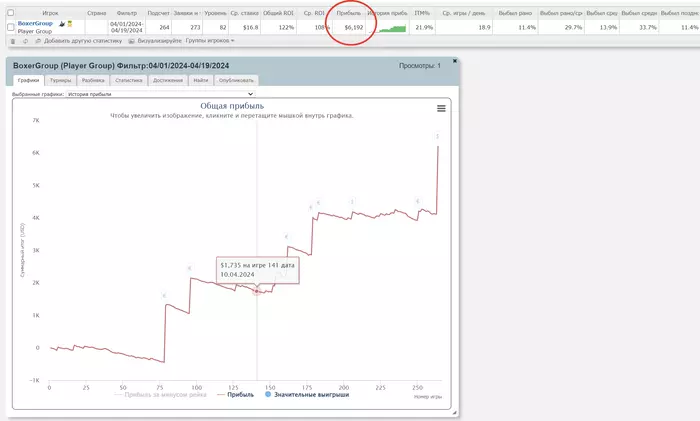Screen dimensions: 700x421
Task: Open the chart hamburger menu icon
Action: 441,108
